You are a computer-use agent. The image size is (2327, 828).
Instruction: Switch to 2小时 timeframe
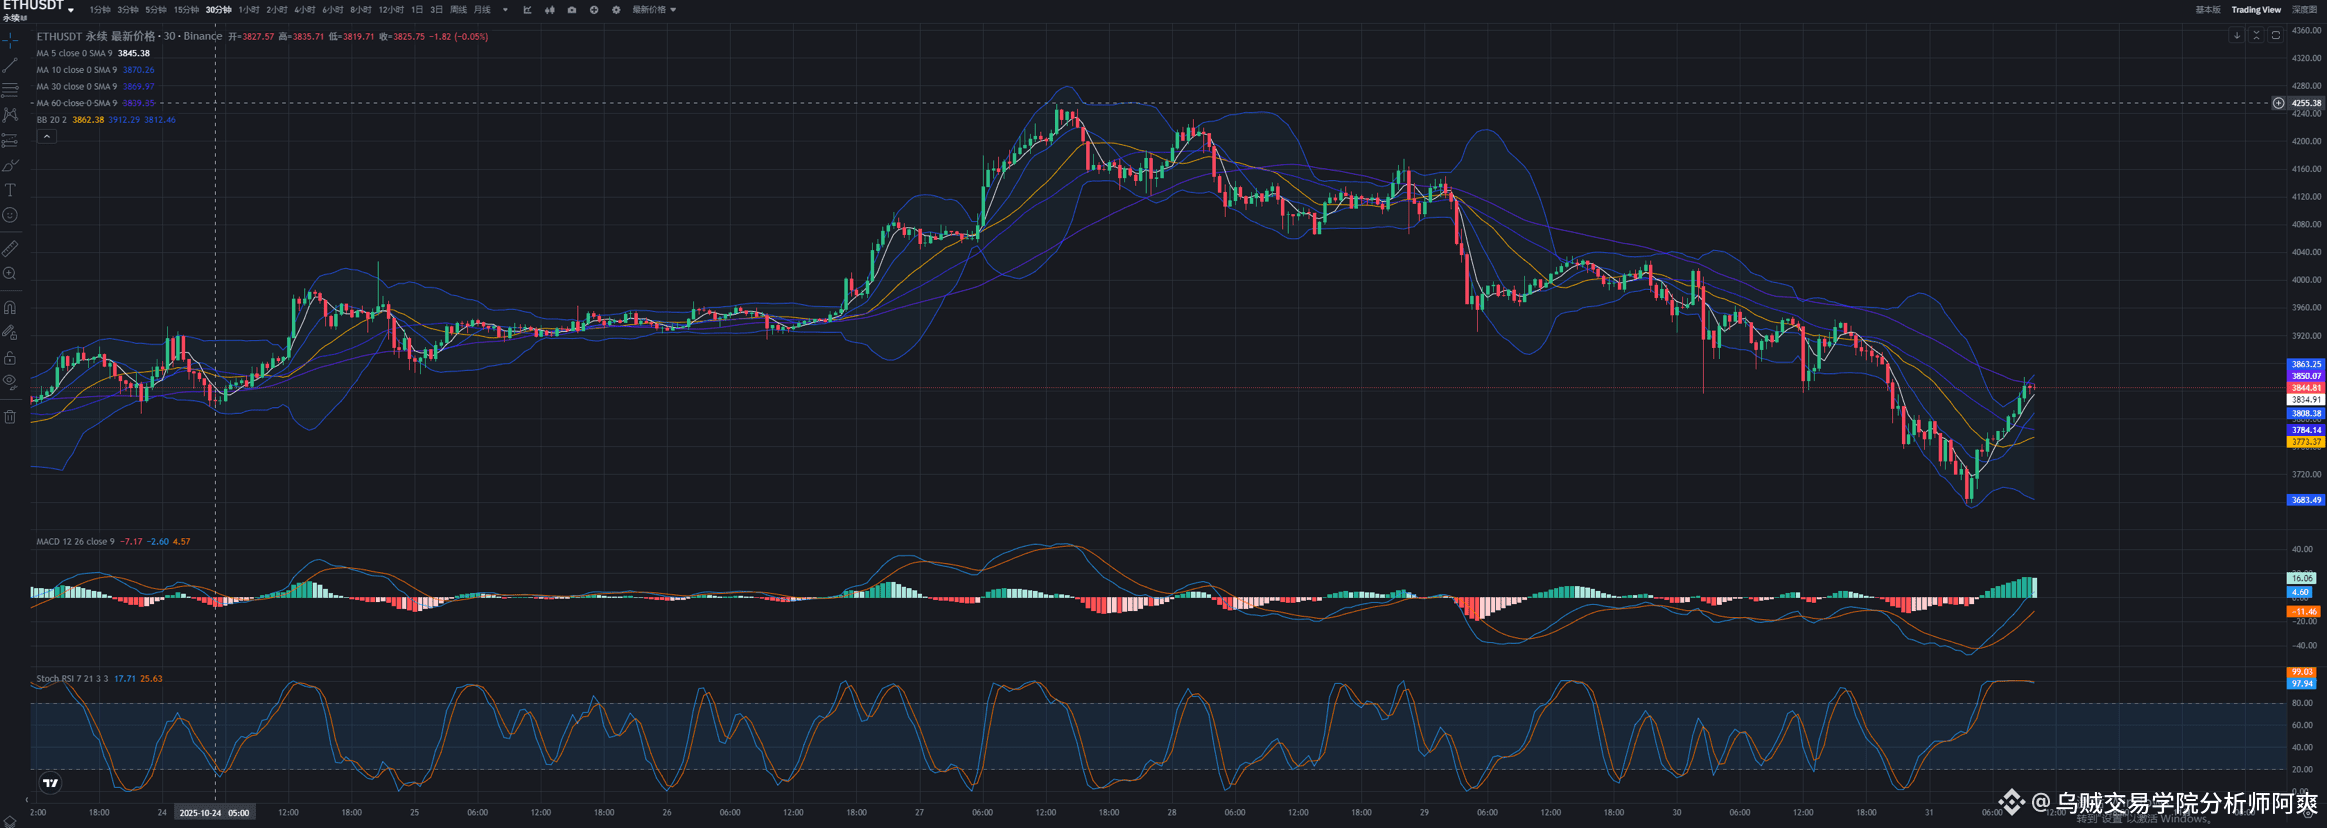click(277, 10)
